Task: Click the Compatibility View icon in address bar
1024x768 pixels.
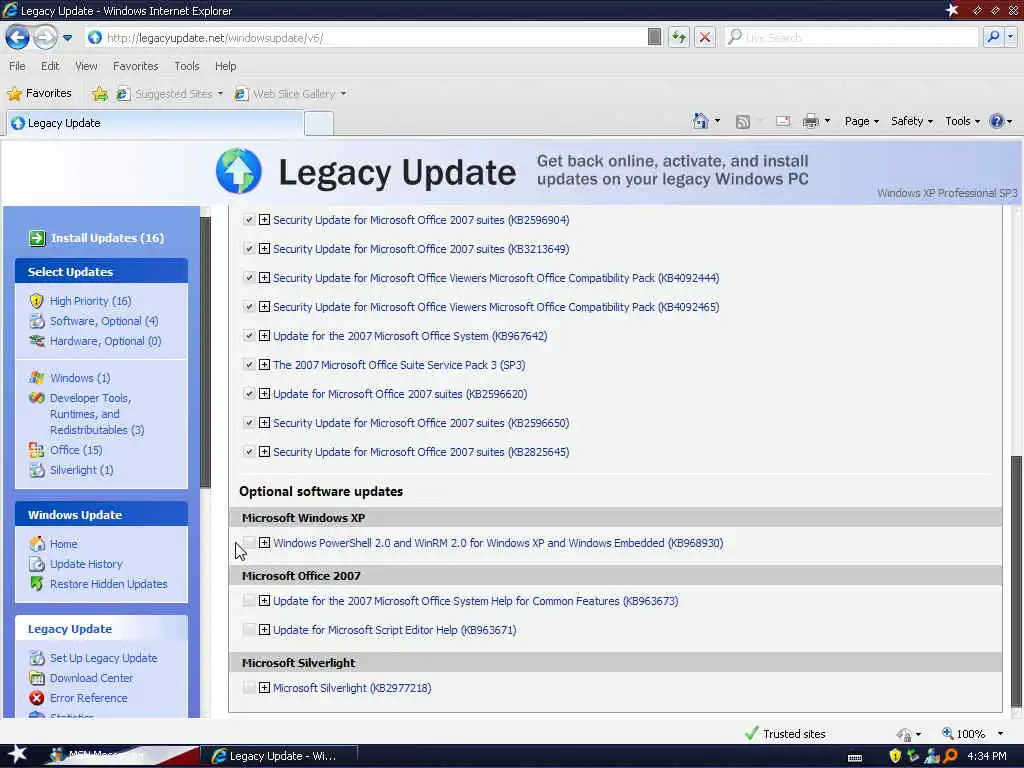Action: point(654,37)
